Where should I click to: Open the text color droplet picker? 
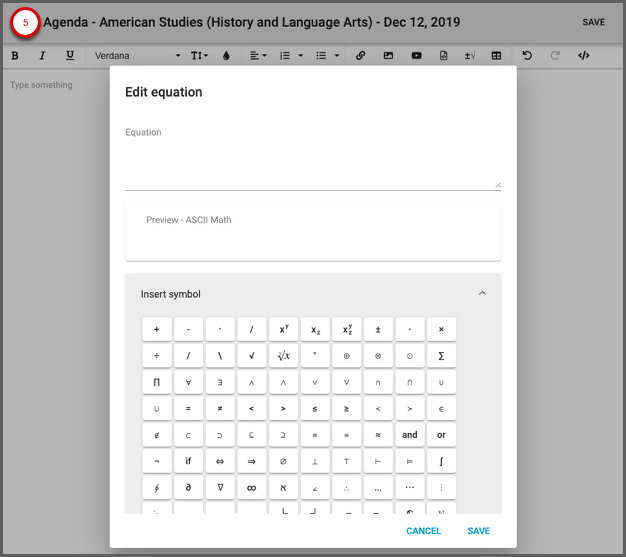coord(226,56)
